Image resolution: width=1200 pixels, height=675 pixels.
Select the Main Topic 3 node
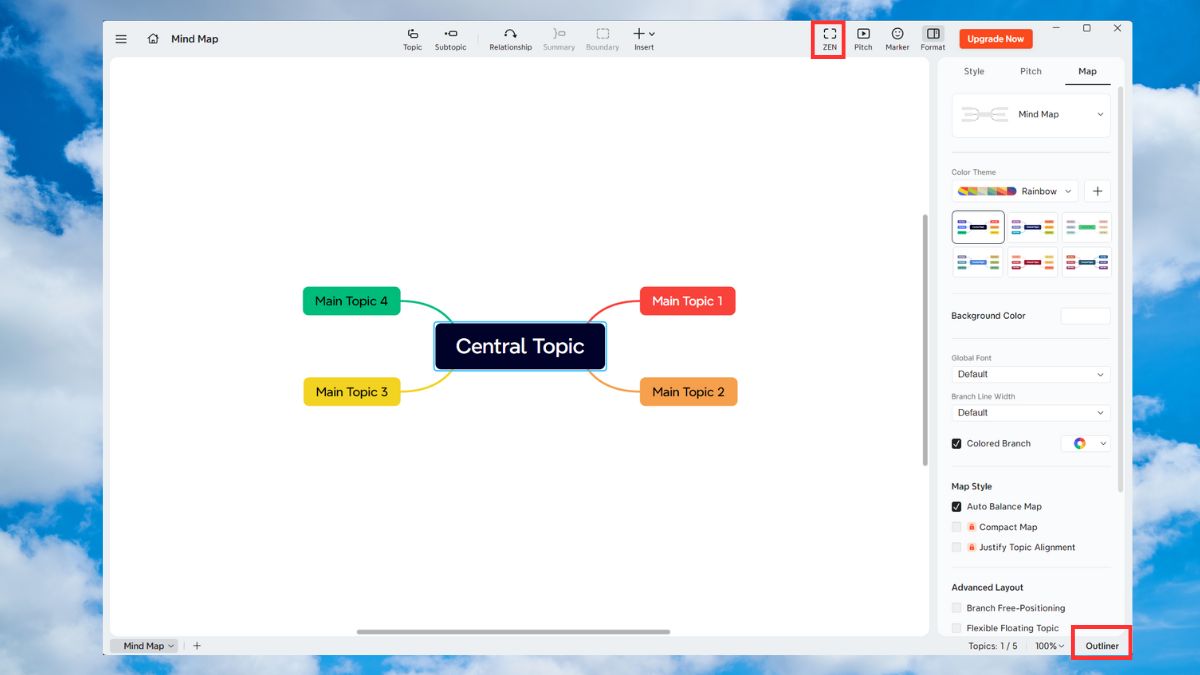[x=352, y=392]
